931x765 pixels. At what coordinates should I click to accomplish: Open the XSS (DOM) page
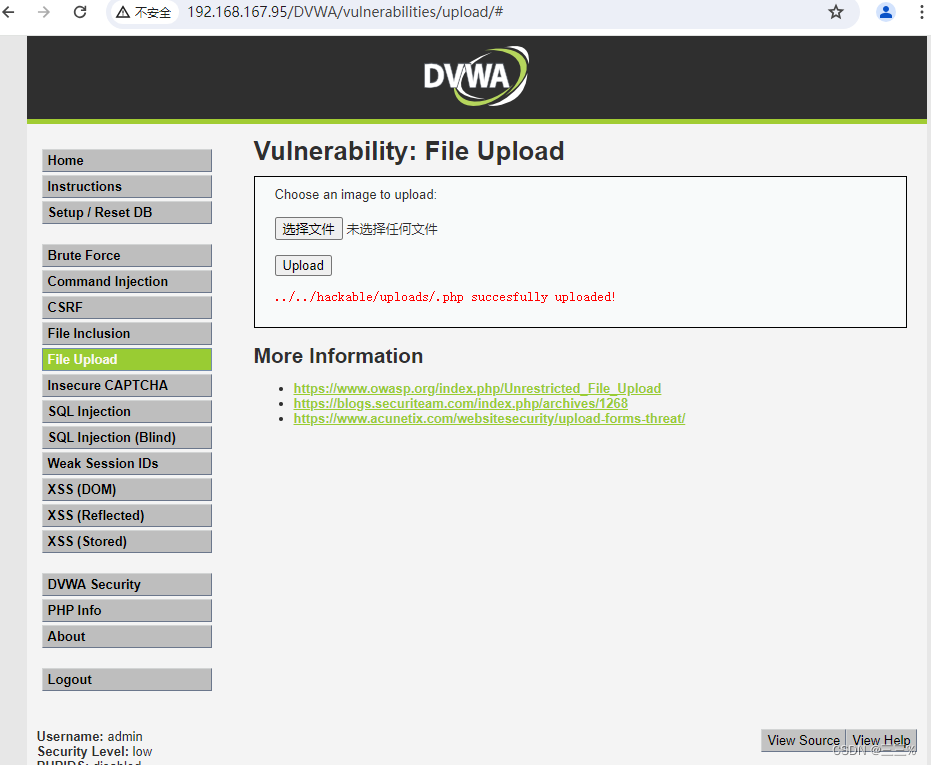click(127, 489)
